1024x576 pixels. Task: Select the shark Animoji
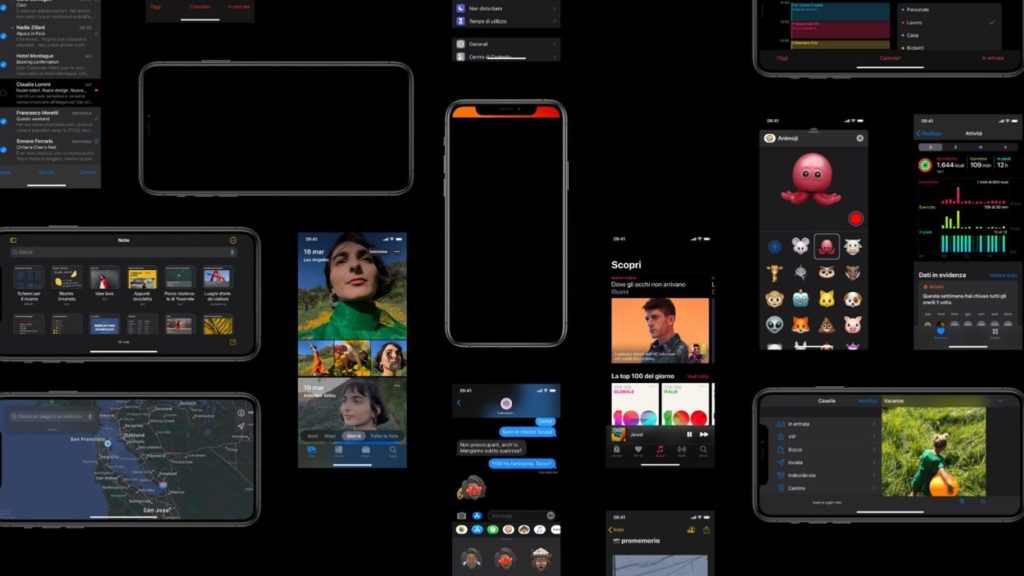click(801, 272)
